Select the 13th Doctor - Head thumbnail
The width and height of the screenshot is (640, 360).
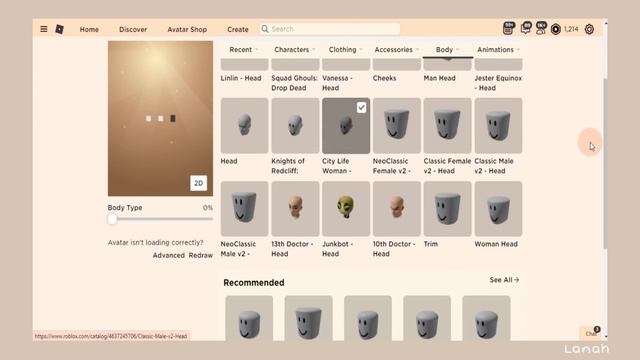295,209
